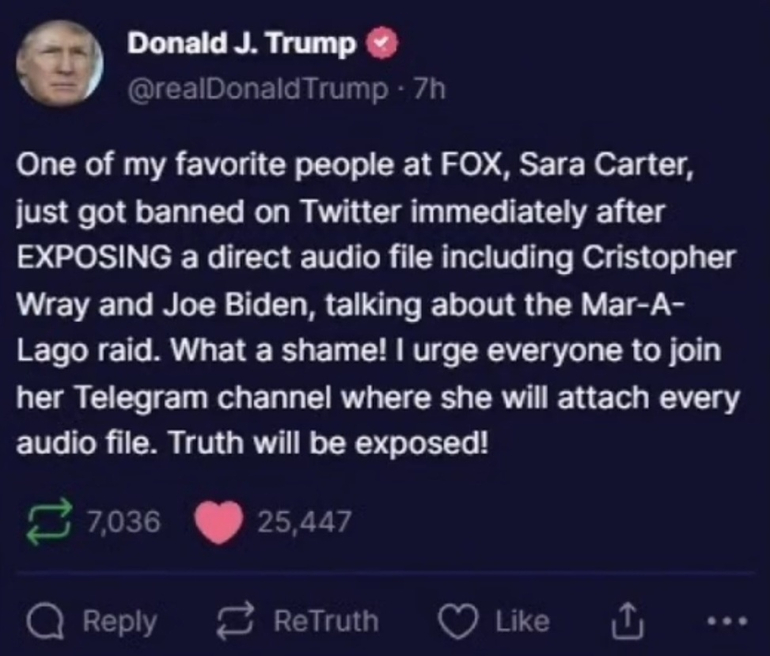
Task: Toggle ReTruth using the ReTruth label
Action: click(x=326, y=621)
